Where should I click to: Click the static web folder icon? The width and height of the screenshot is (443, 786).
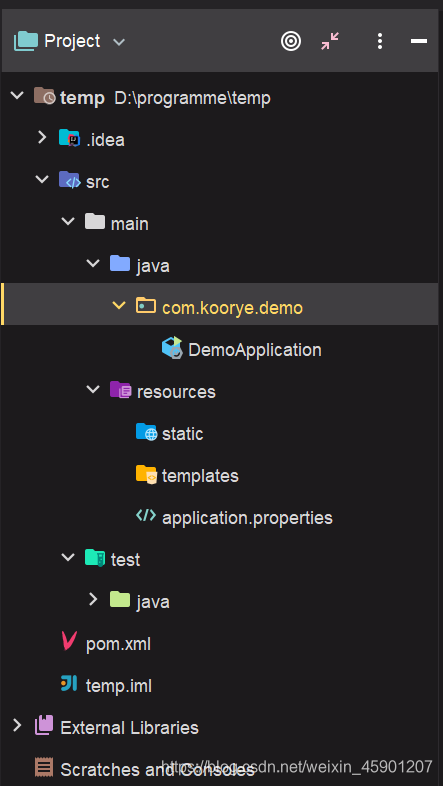146,432
